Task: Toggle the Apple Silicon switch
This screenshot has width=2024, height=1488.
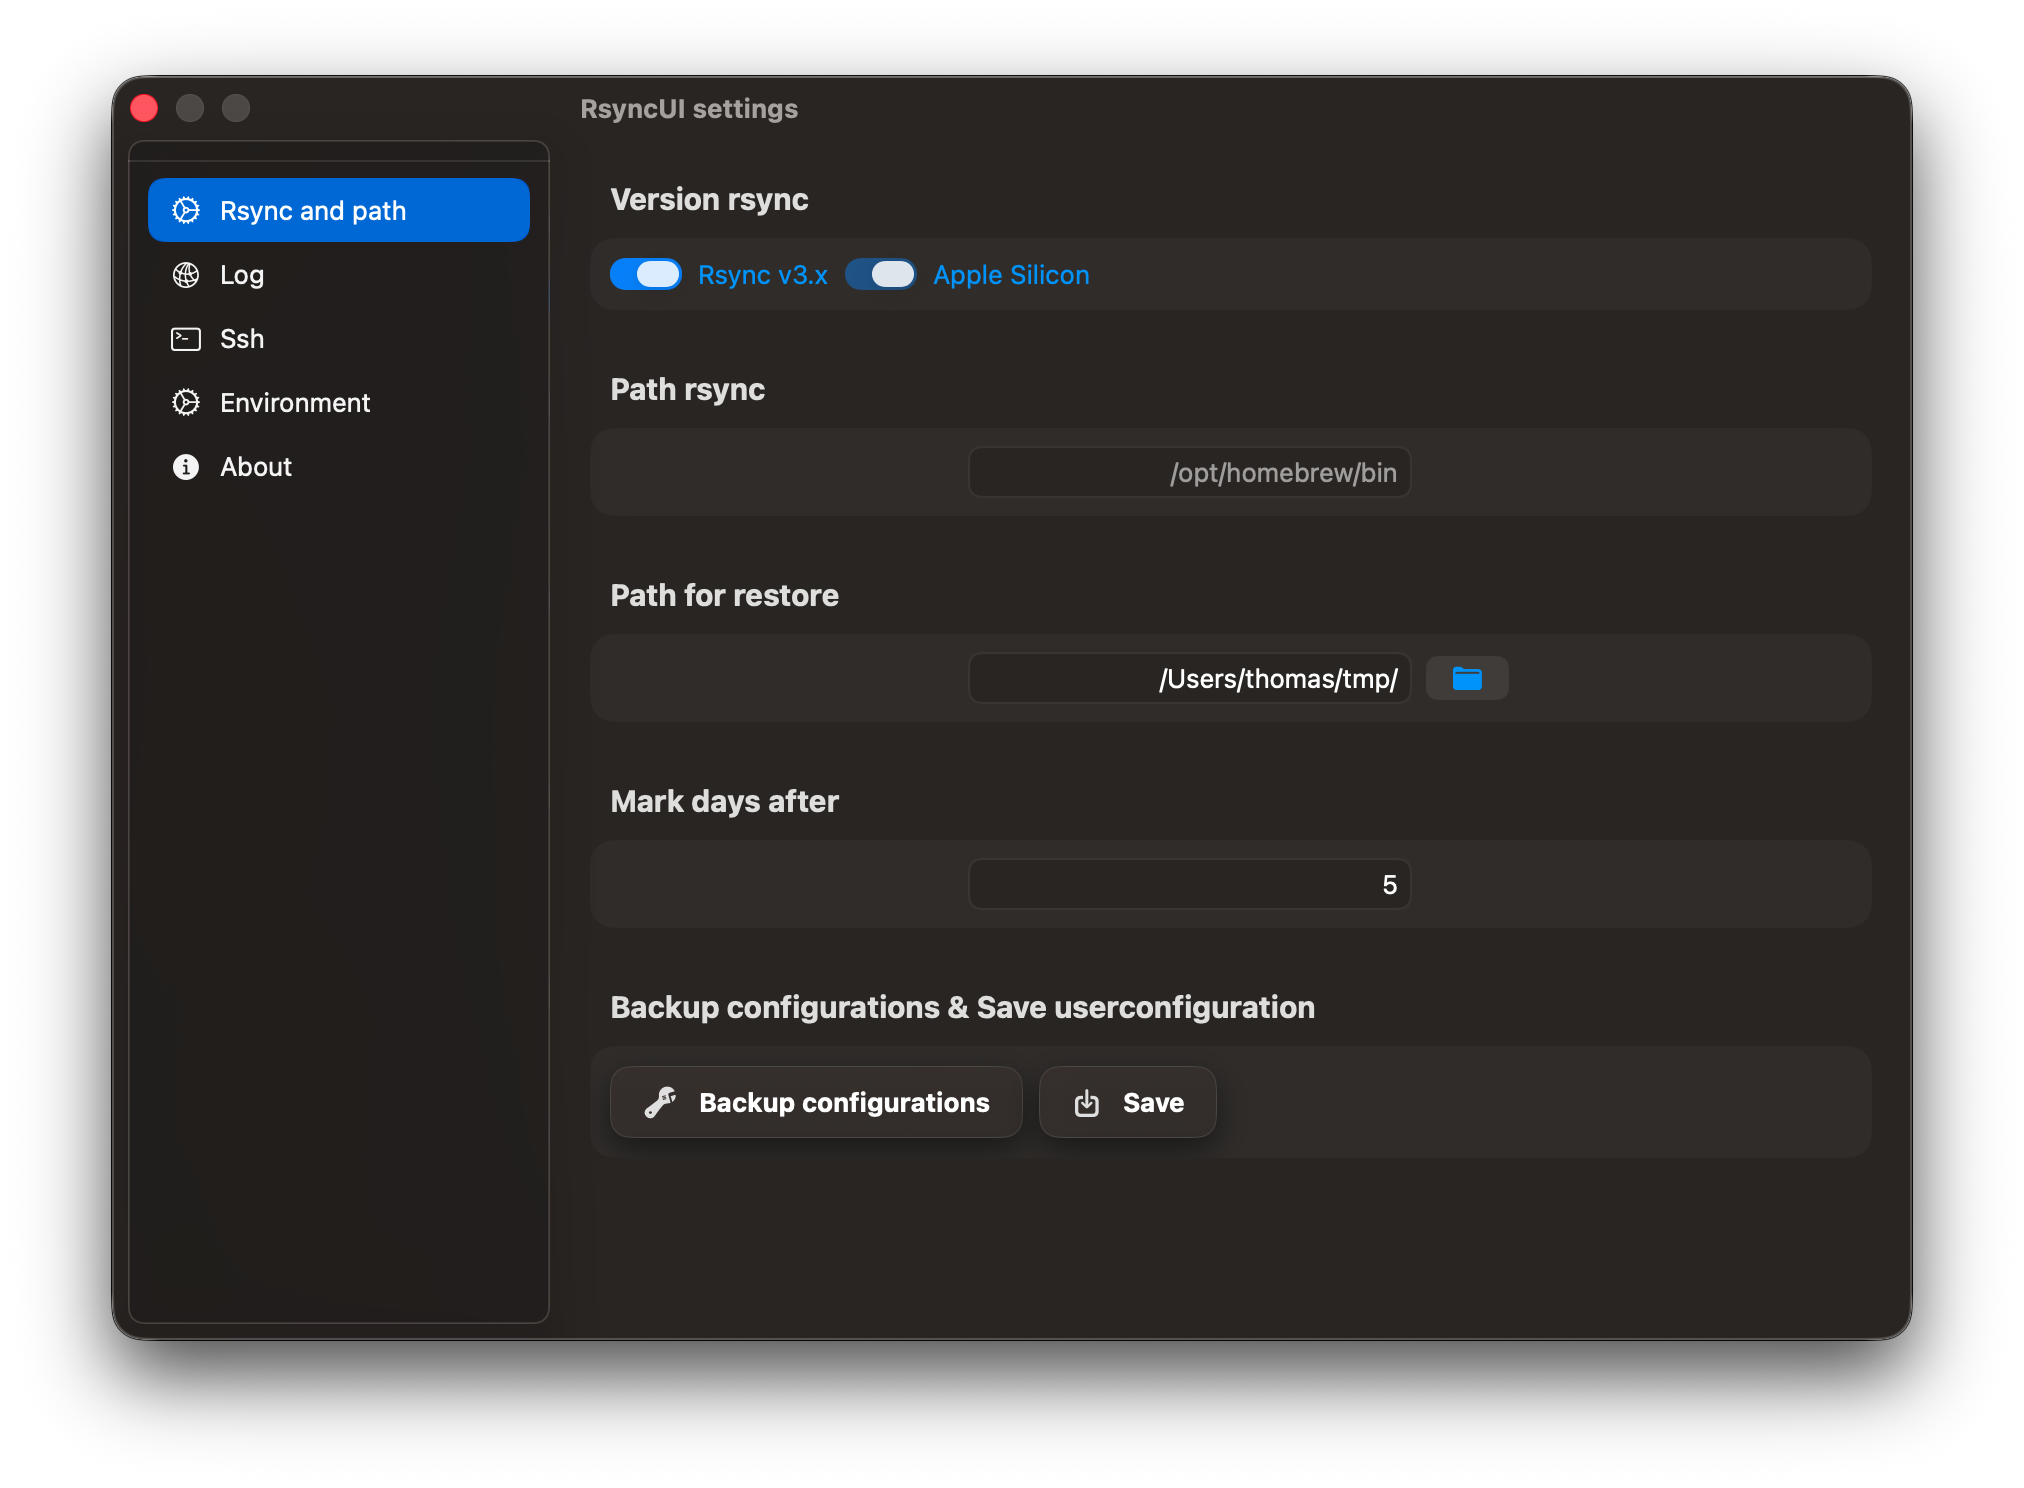Action: [x=881, y=274]
